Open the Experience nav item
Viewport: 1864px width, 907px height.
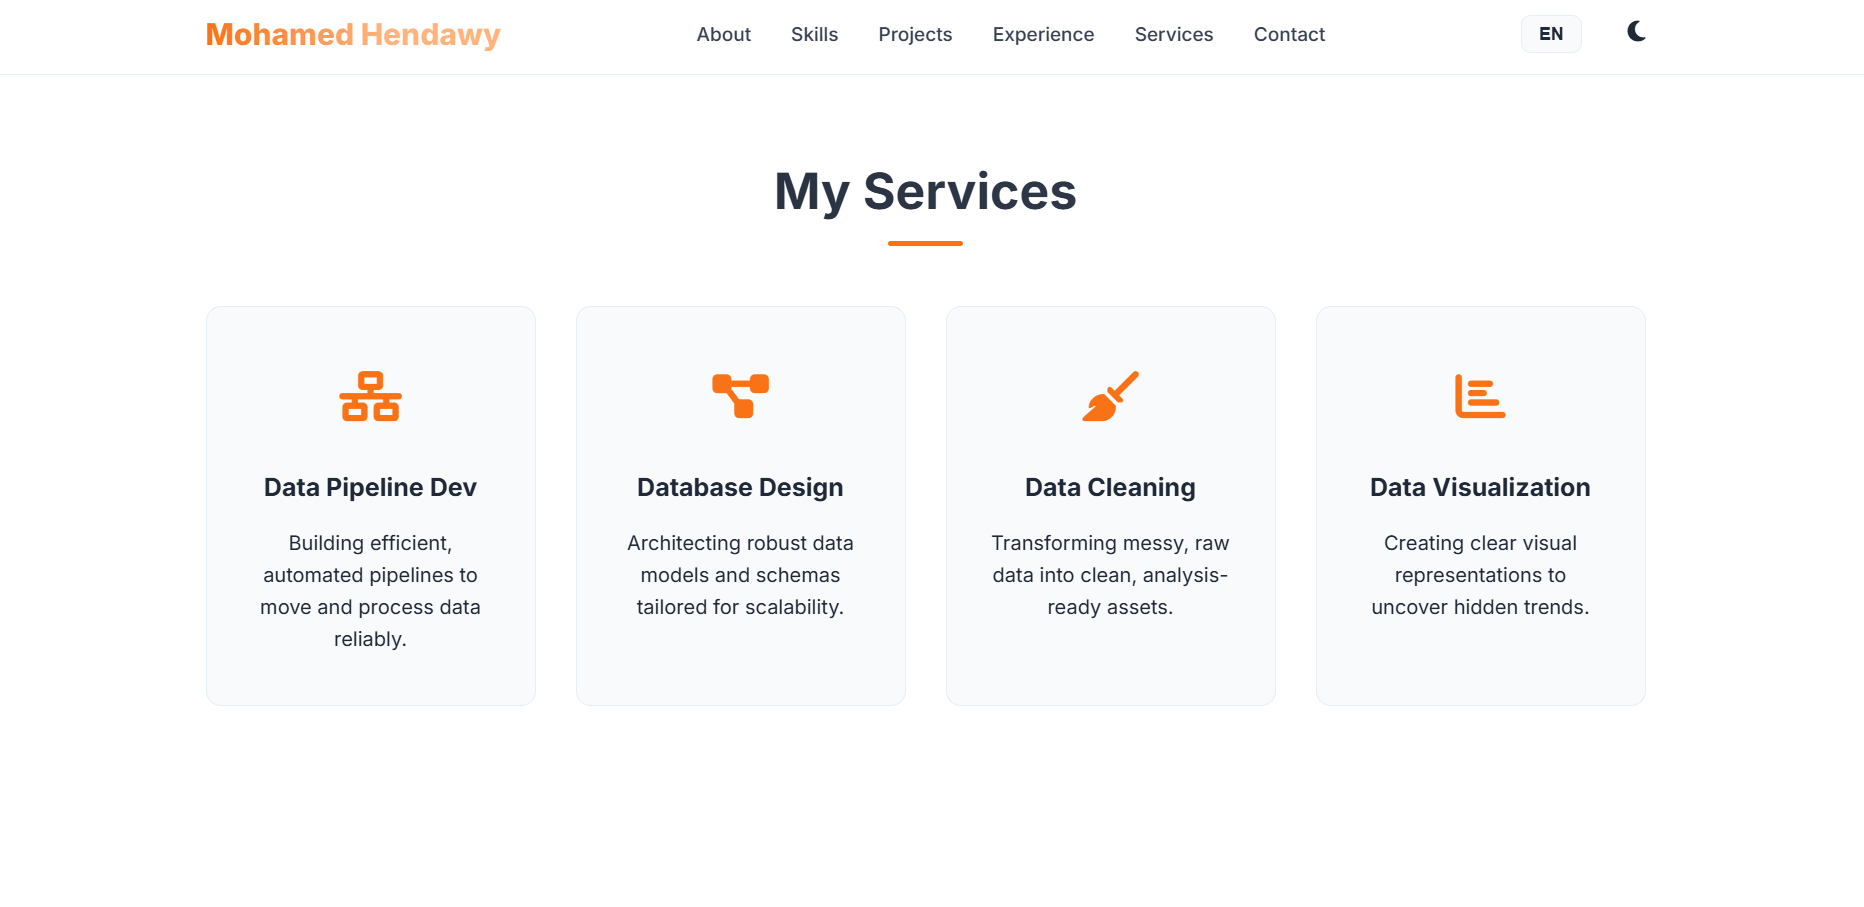pos(1043,34)
